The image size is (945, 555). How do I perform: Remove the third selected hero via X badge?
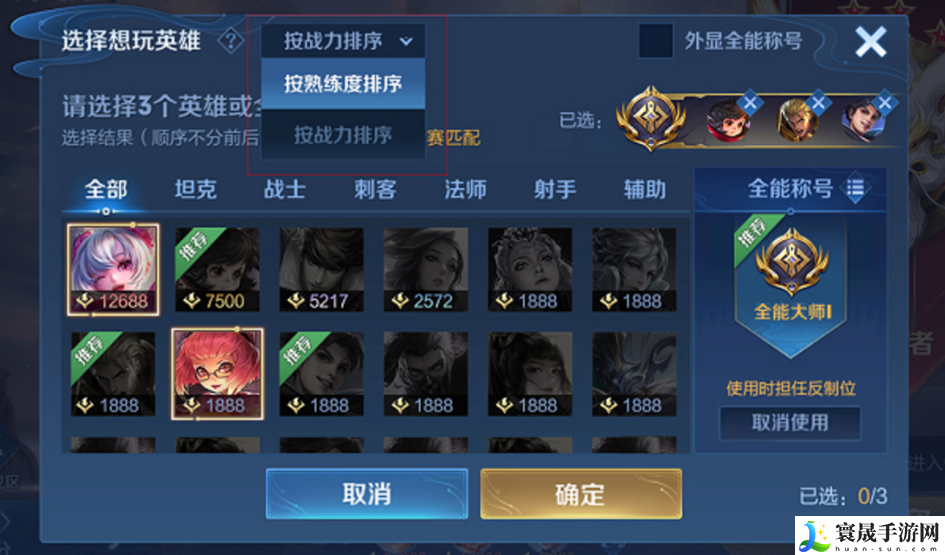point(885,102)
